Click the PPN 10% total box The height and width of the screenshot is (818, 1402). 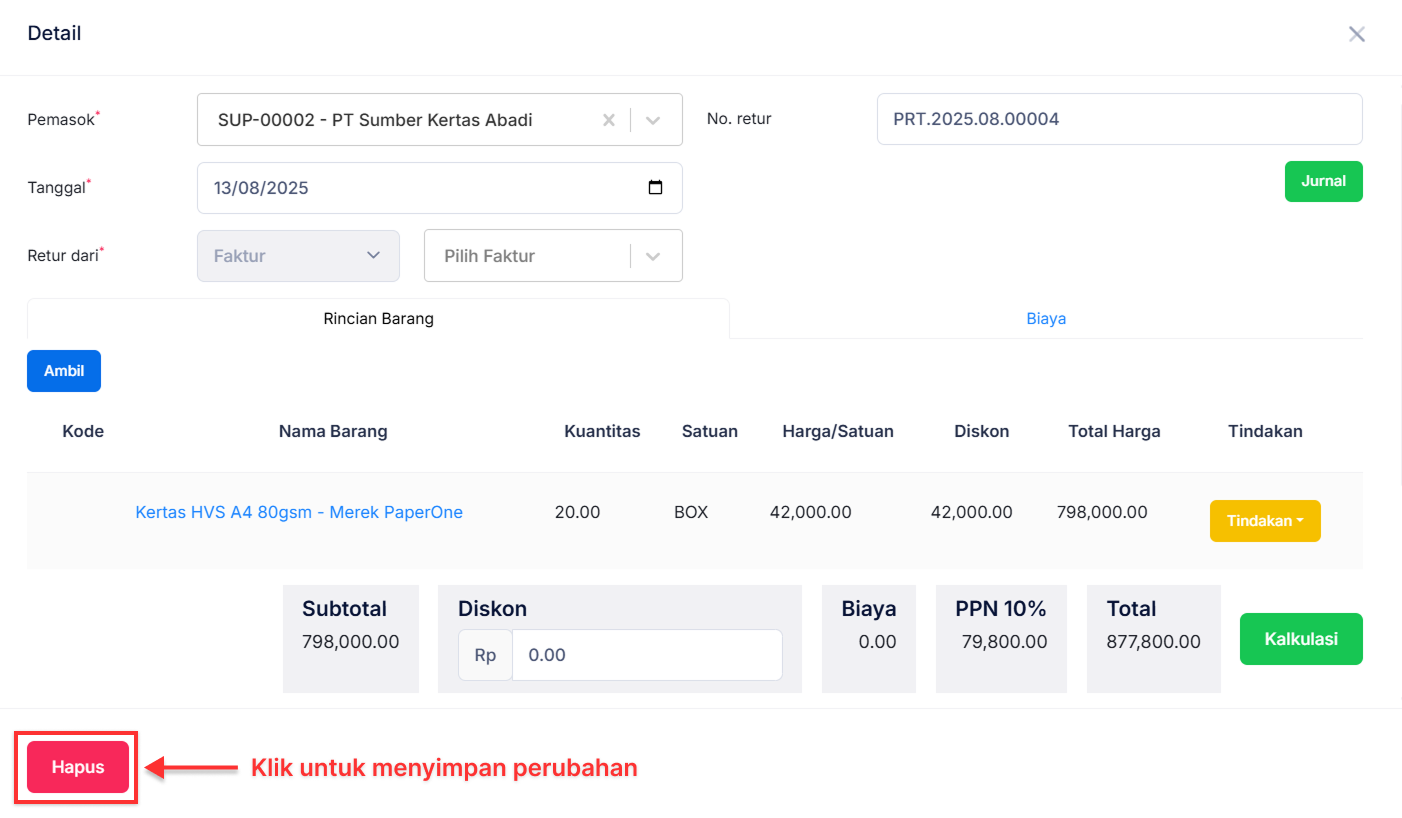(x=1001, y=638)
